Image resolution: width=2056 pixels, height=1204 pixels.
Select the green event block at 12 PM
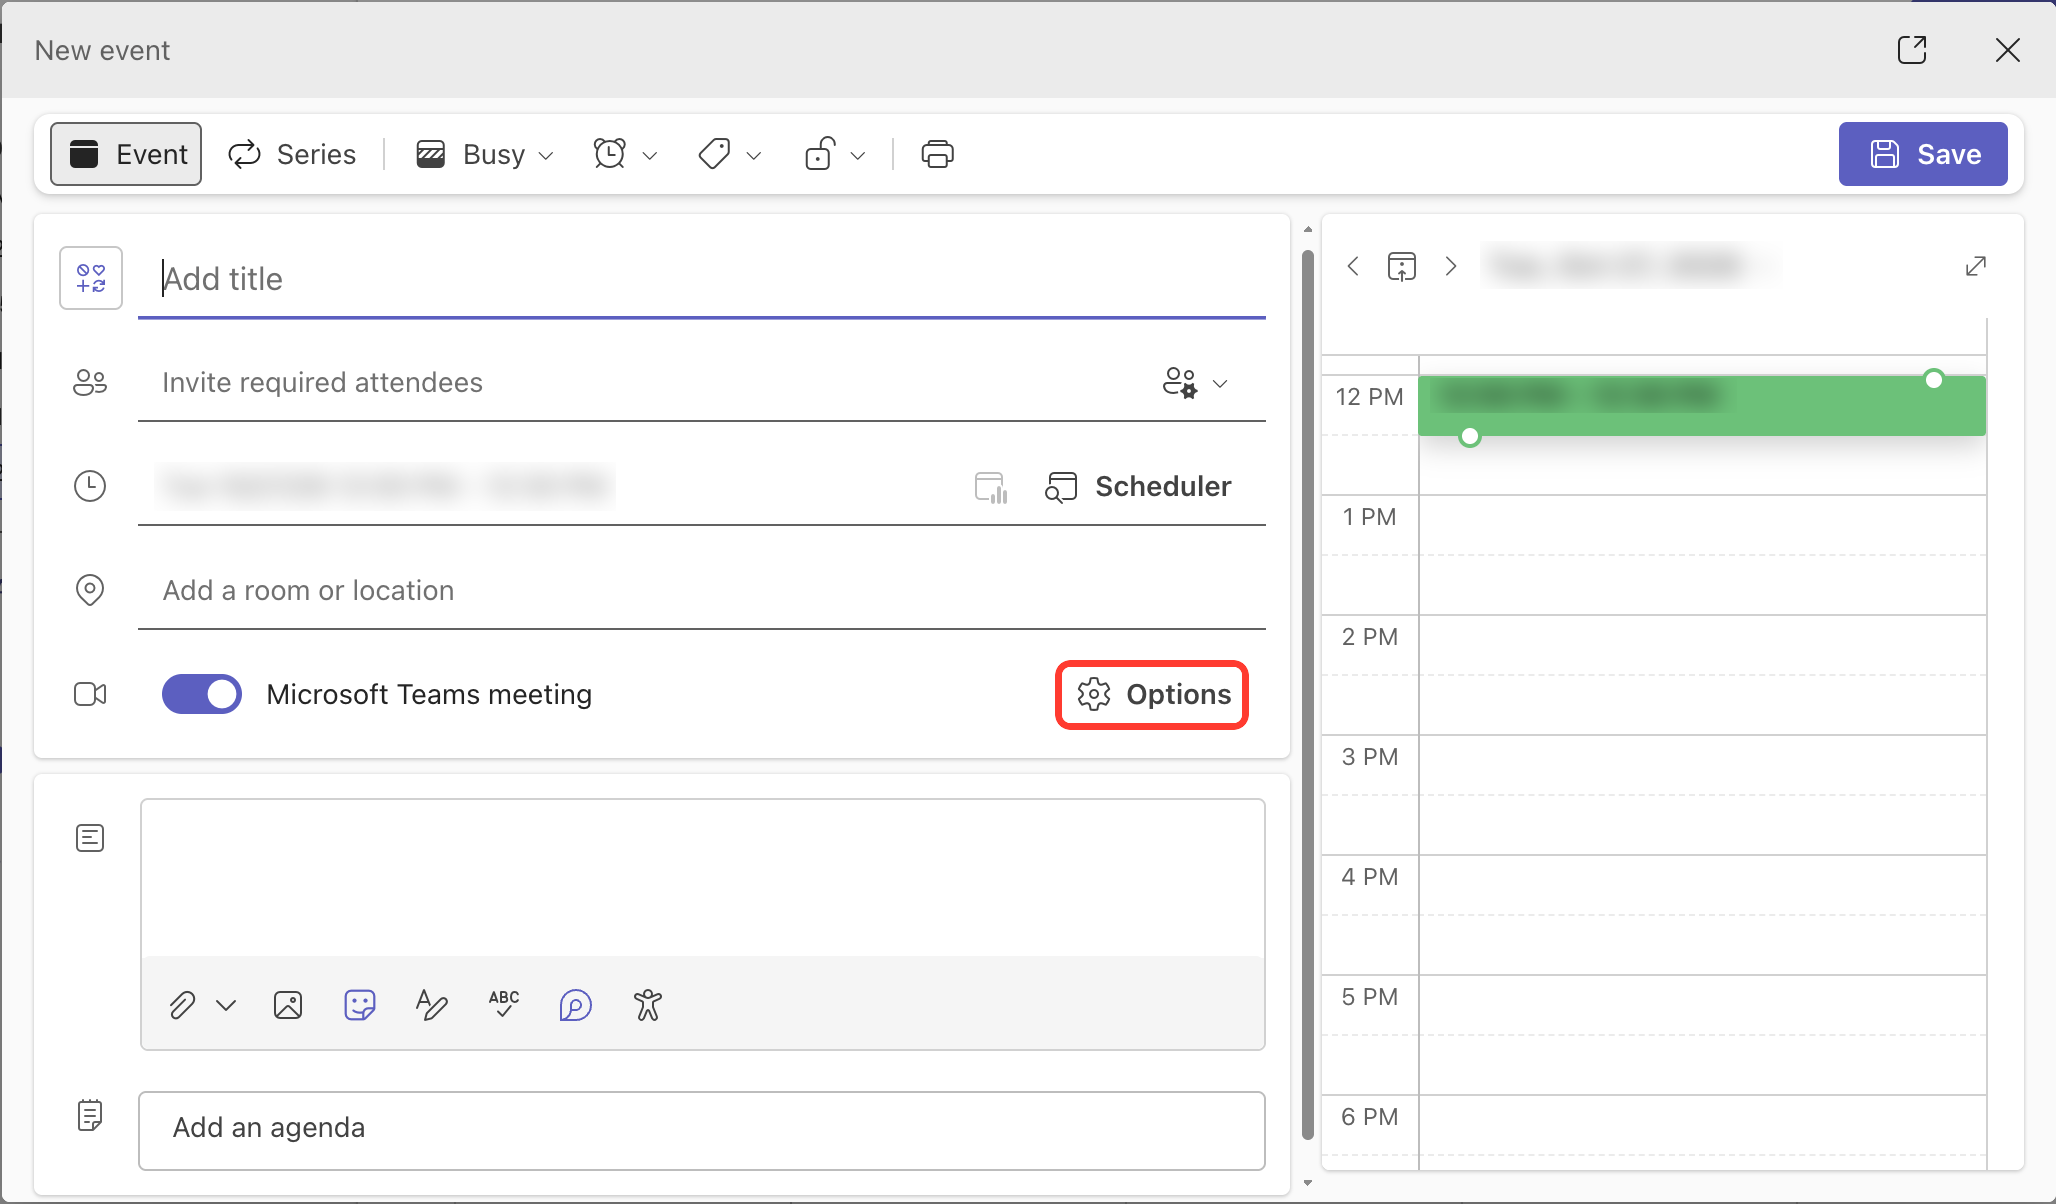click(1702, 405)
